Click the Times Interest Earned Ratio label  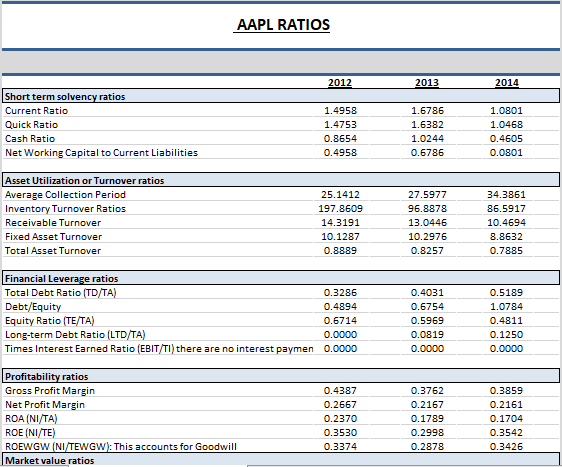point(159,349)
